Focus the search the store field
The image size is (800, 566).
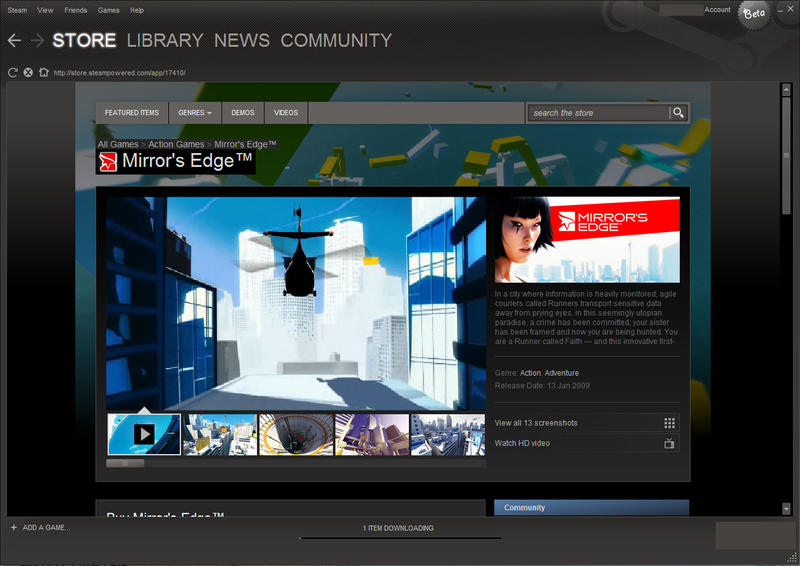click(599, 113)
